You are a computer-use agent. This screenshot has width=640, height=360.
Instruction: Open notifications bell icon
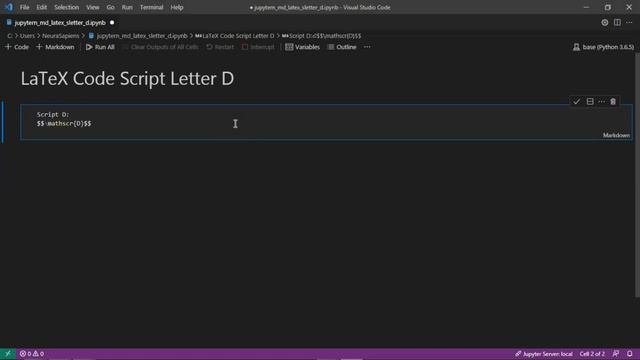(629, 353)
